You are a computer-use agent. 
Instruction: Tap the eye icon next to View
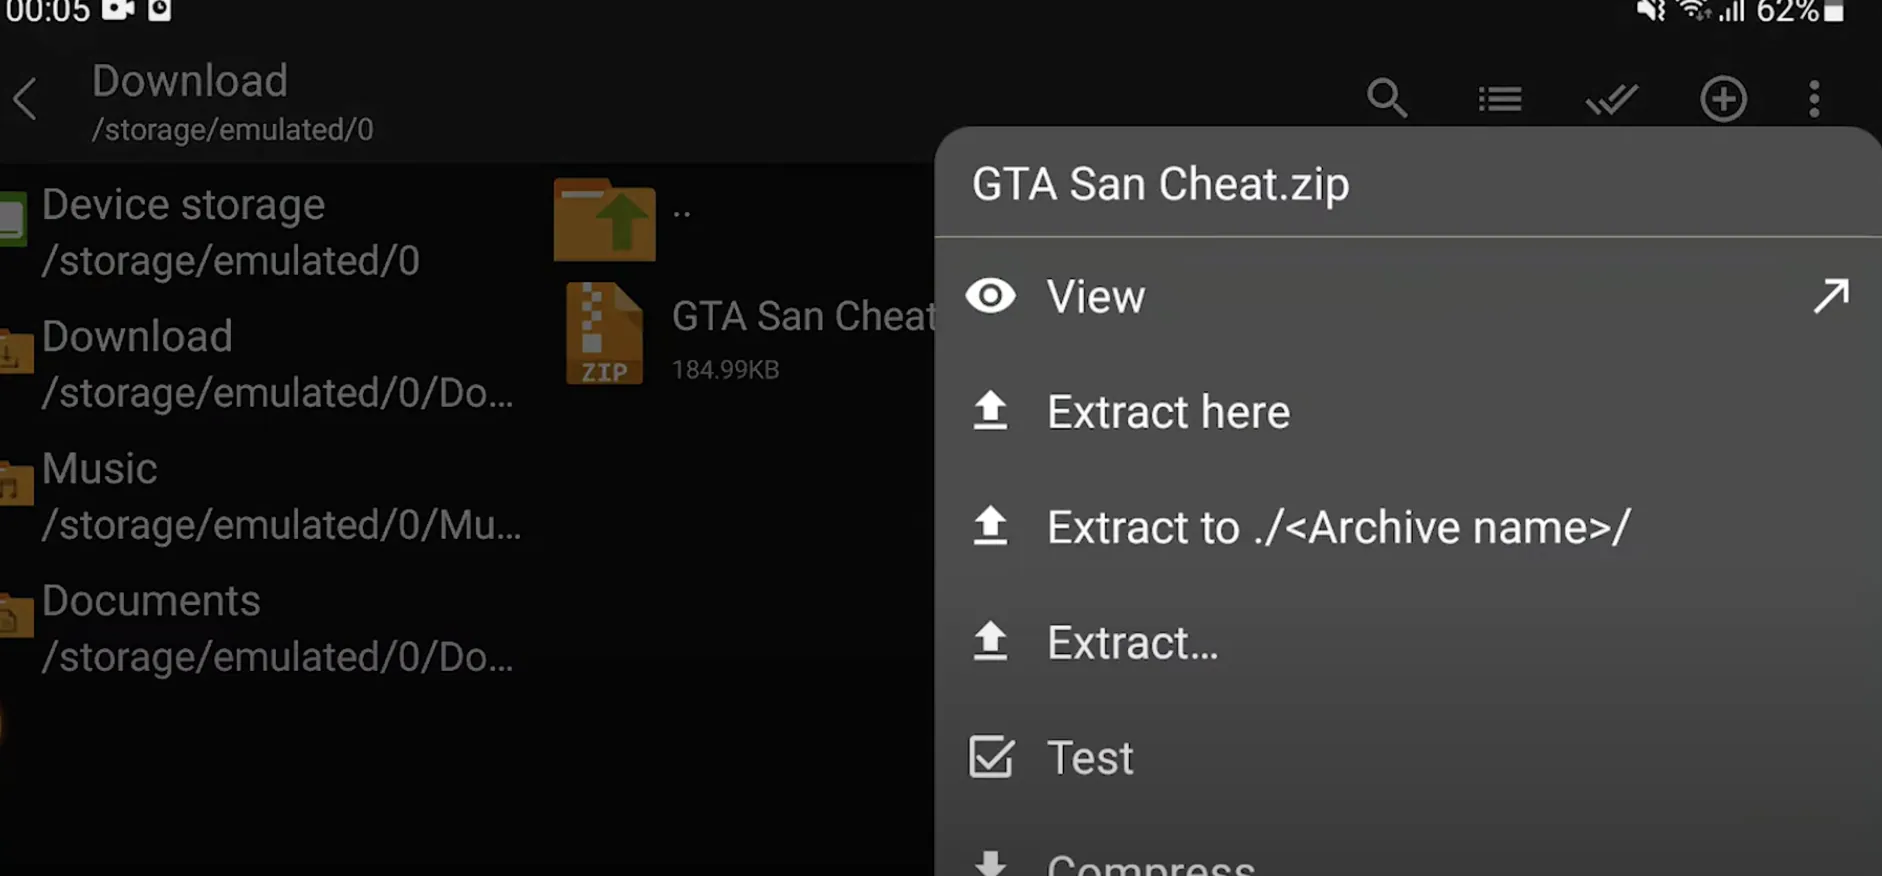[x=990, y=296]
